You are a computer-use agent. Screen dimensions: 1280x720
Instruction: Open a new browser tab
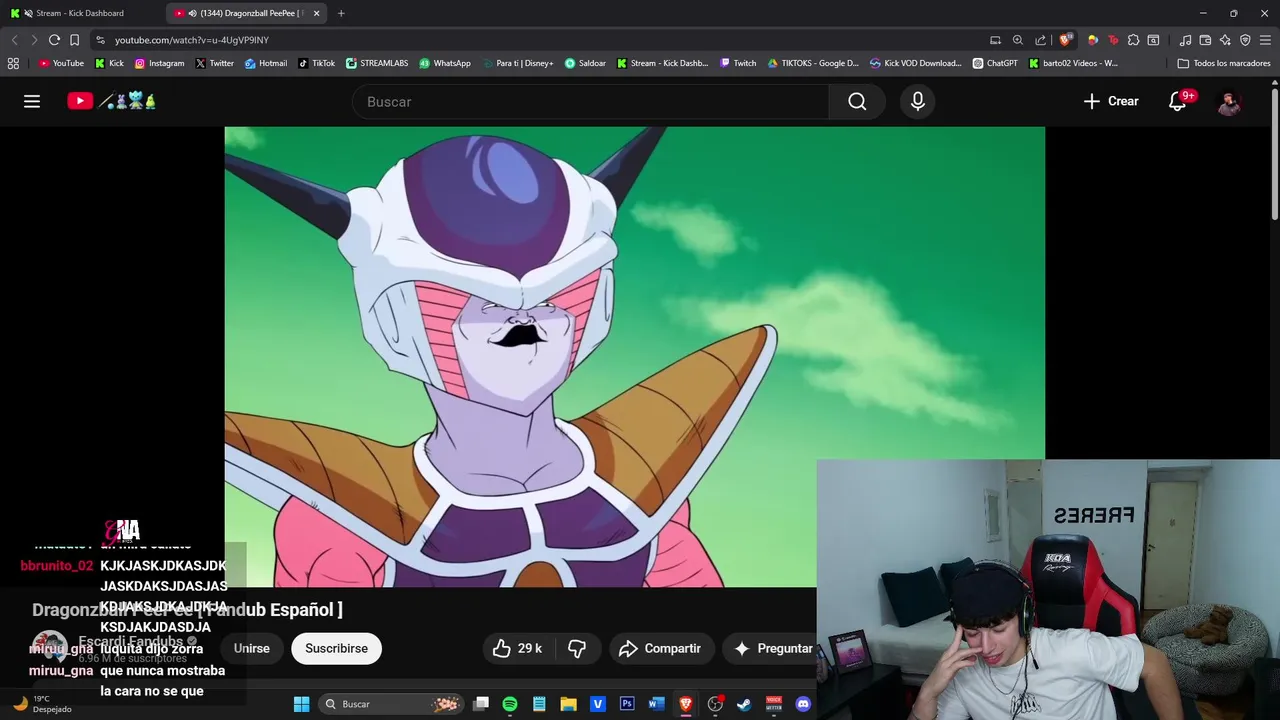[x=341, y=13]
